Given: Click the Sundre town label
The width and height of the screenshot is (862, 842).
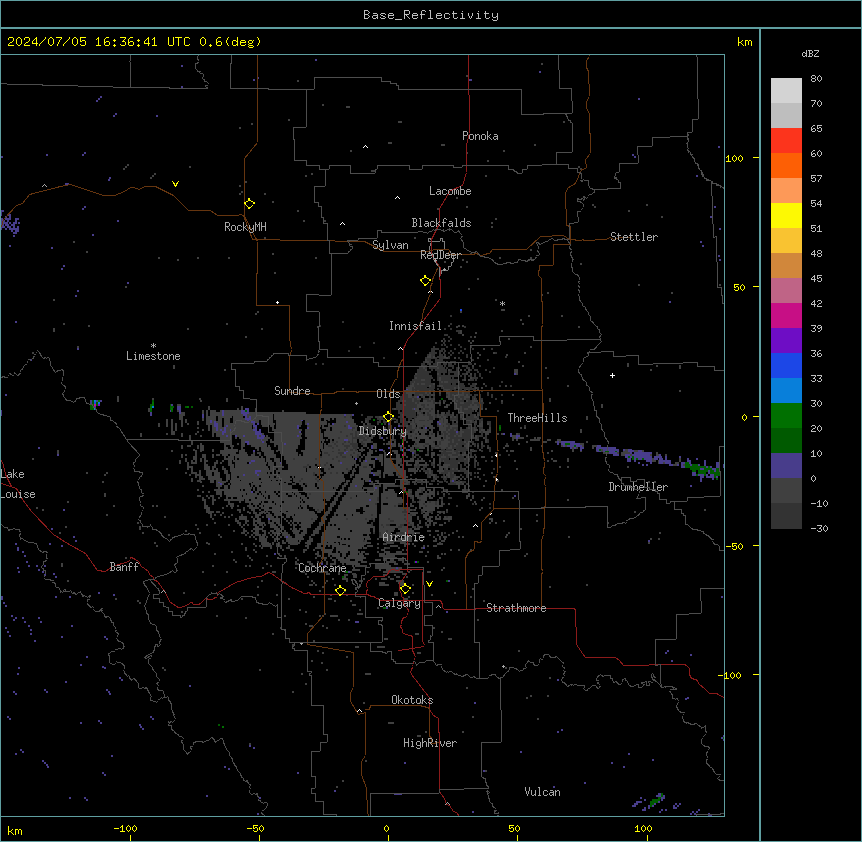Looking at the screenshot, I should pos(292,391).
